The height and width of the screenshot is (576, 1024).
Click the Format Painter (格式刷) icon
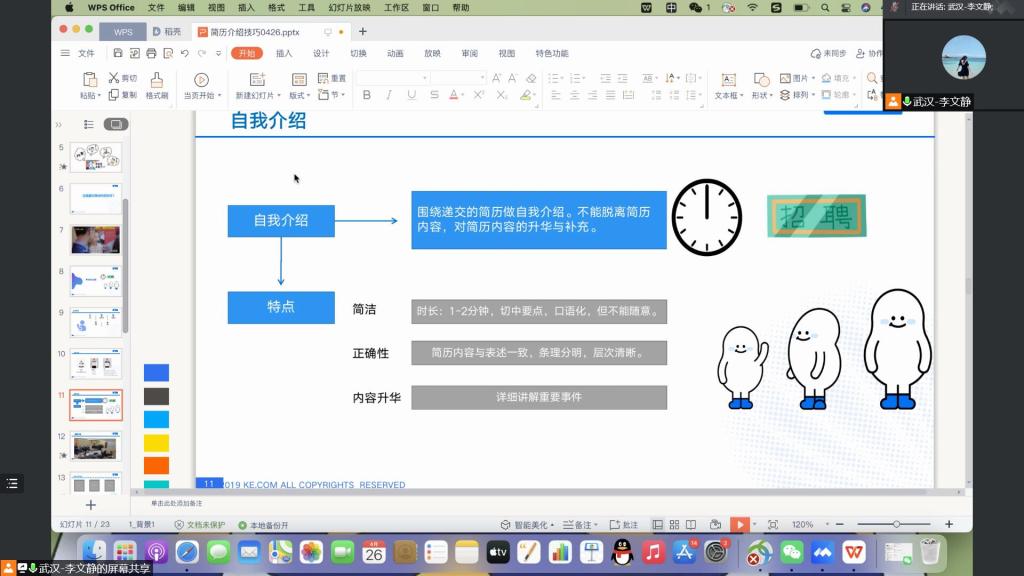pos(156,80)
